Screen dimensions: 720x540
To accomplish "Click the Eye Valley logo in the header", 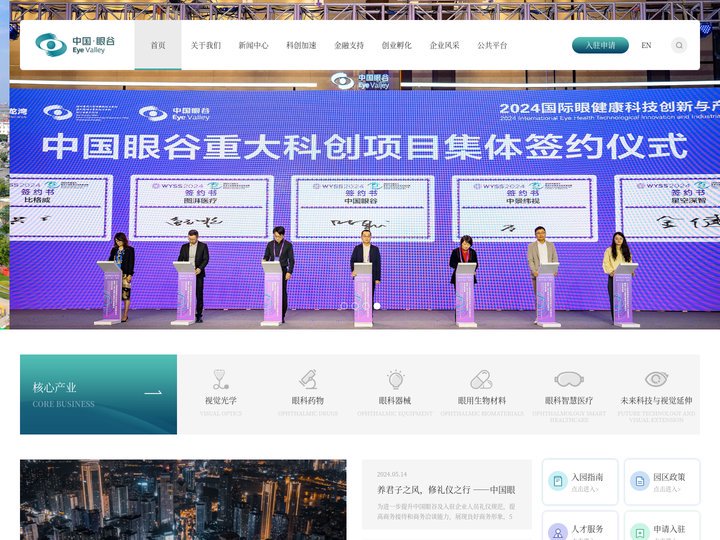I will [75, 45].
